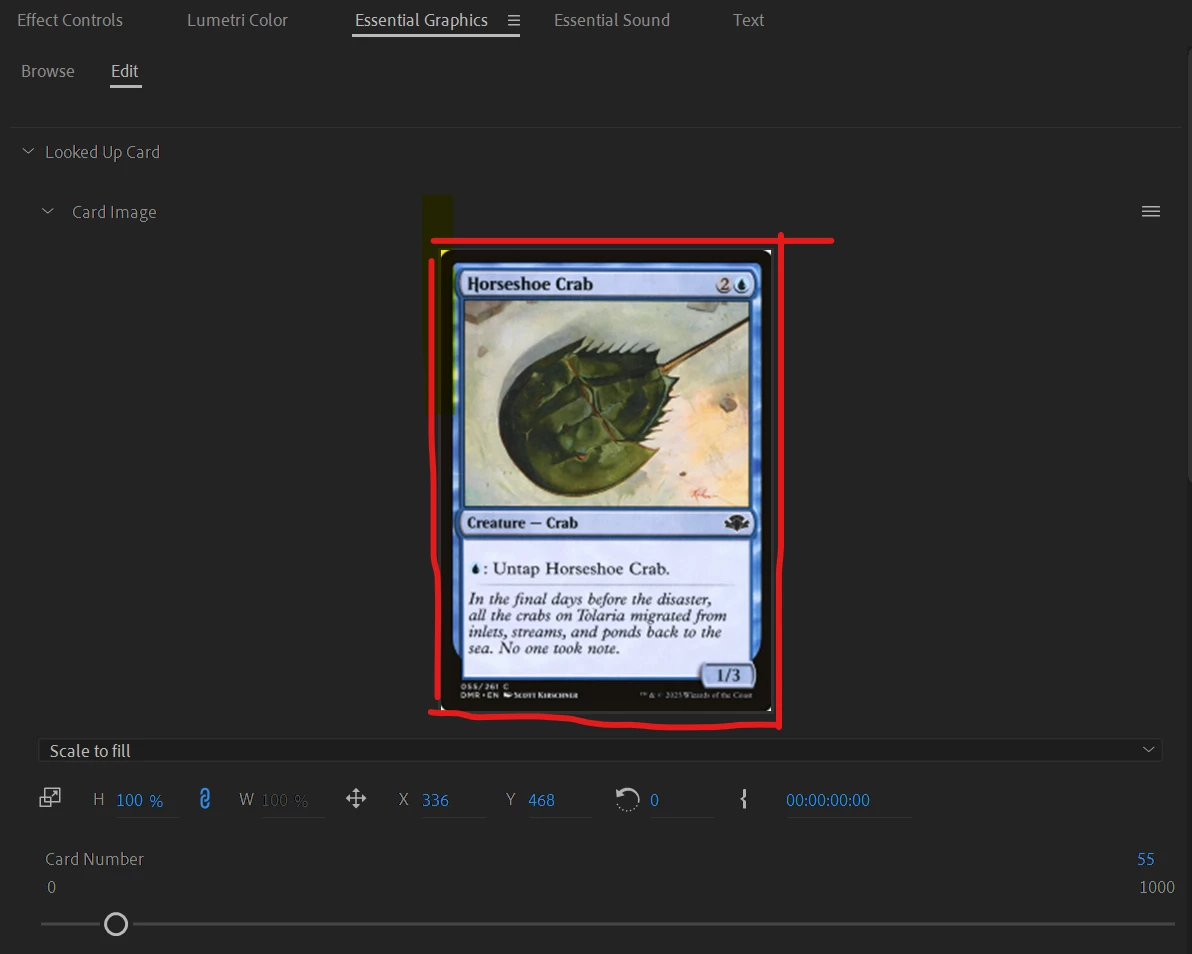This screenshot has height=954, width=1192.
Task: Click the position move icon
Action: [356, 799]
